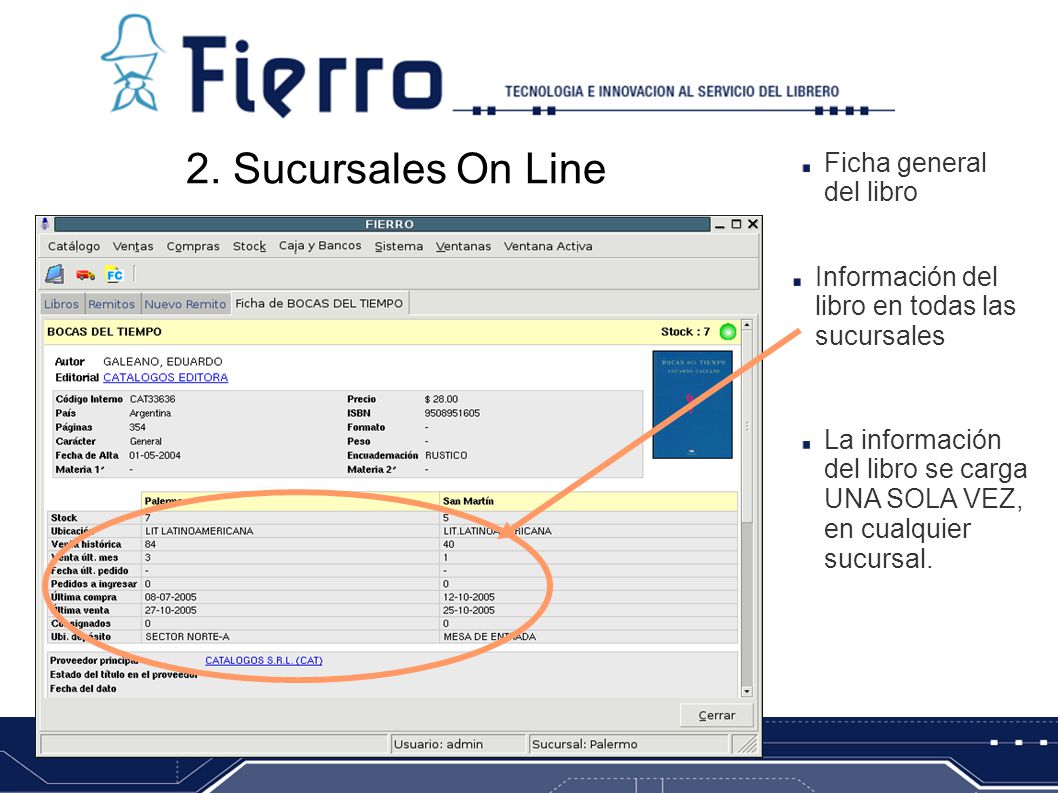
Task: Click the scrollbar up arrow
Action: 747,325
